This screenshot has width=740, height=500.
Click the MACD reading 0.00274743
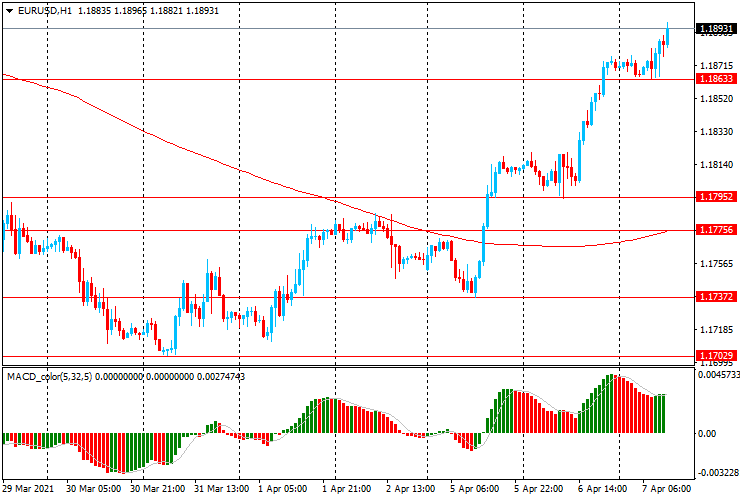[221, 377]
